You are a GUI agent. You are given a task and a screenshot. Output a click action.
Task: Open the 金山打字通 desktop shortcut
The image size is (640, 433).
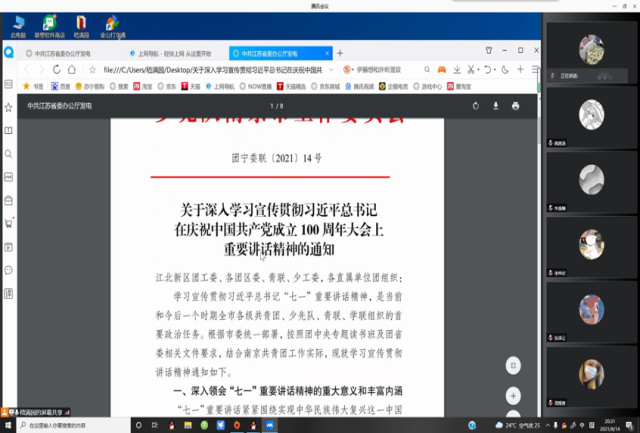click(113, 27)
